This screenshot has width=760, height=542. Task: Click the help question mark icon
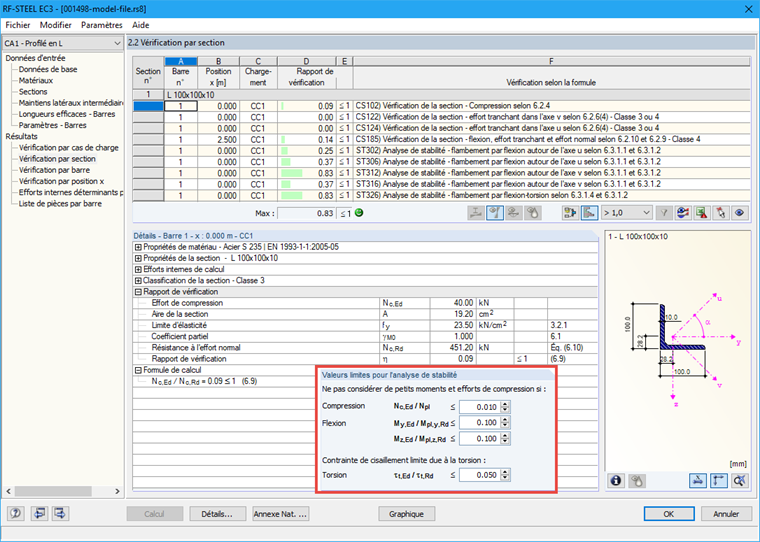(15, 513)
